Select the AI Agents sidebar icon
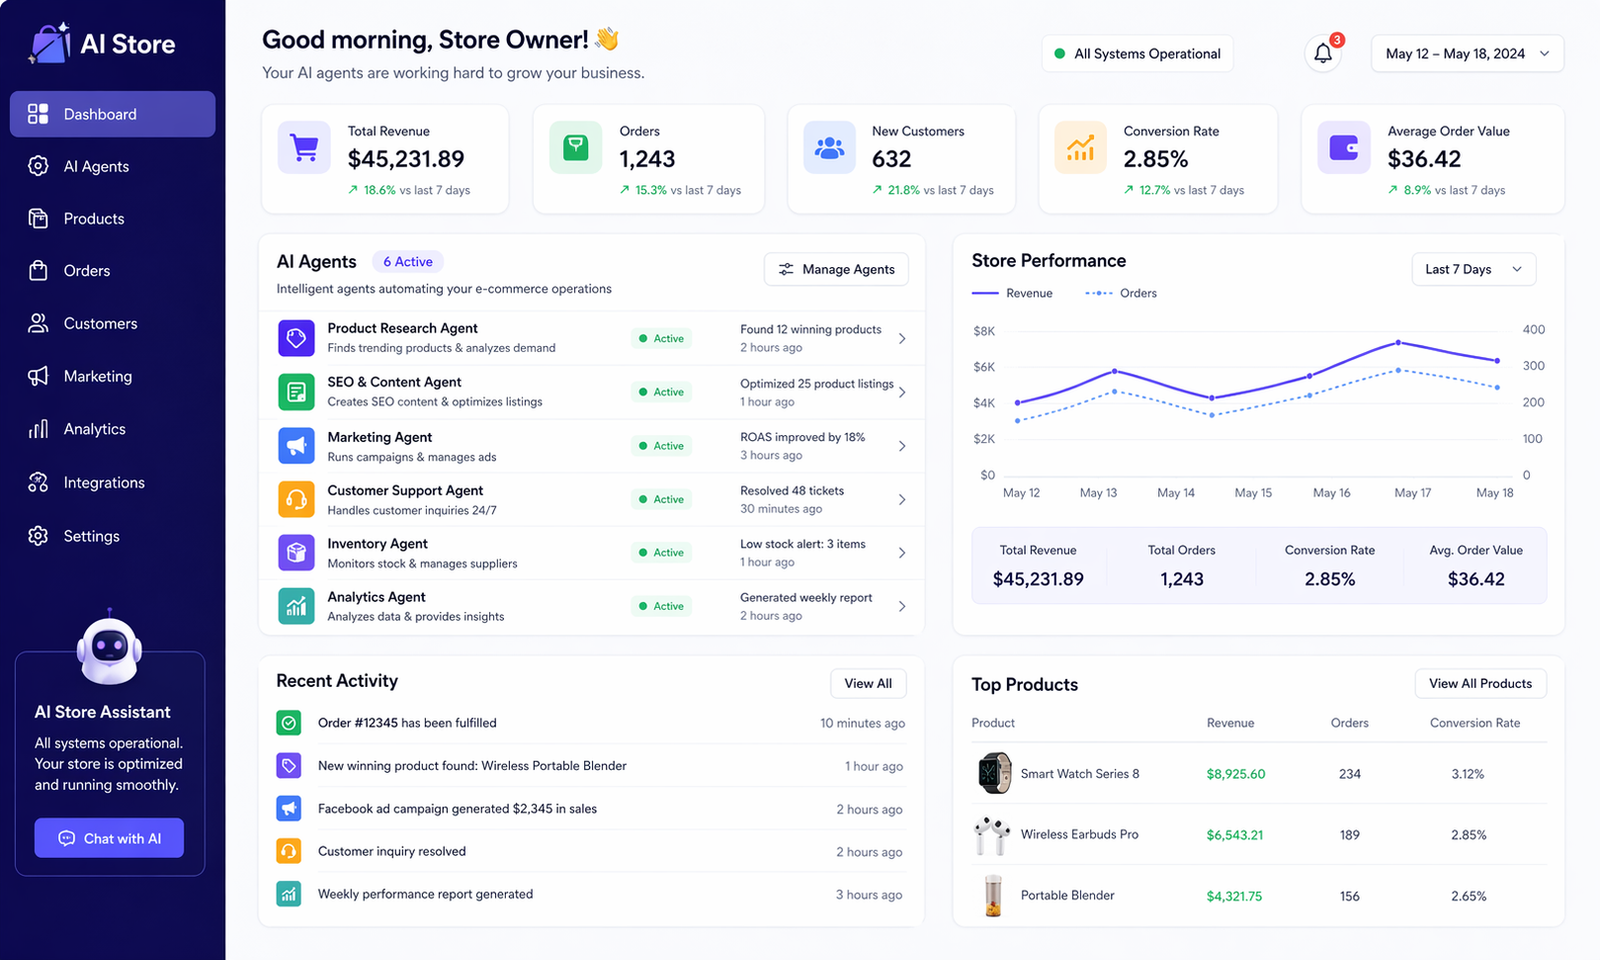 coord(37,166)
